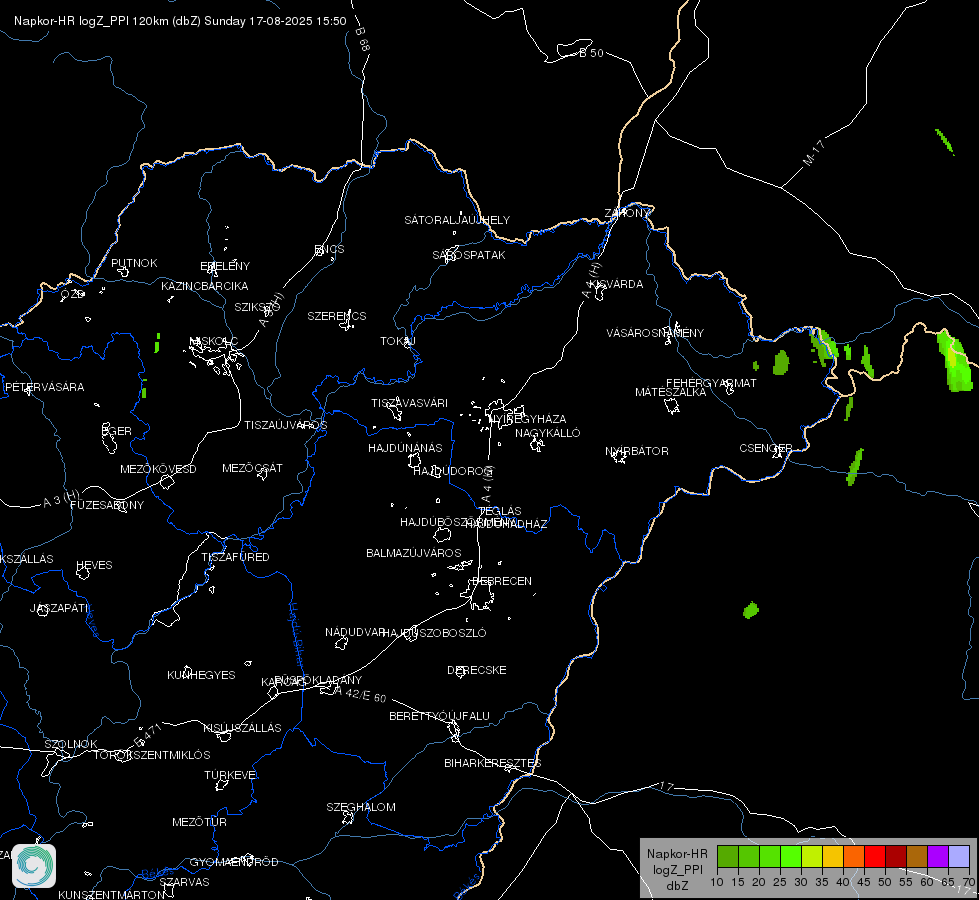Click the JÁSZAPÁTI town label

[59, 608]
